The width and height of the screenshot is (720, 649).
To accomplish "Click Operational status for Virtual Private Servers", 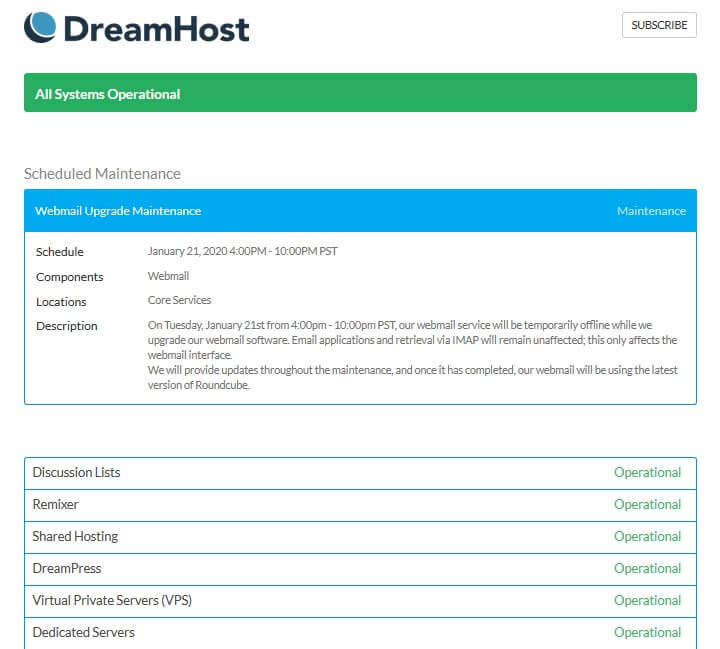I will 647,600.
